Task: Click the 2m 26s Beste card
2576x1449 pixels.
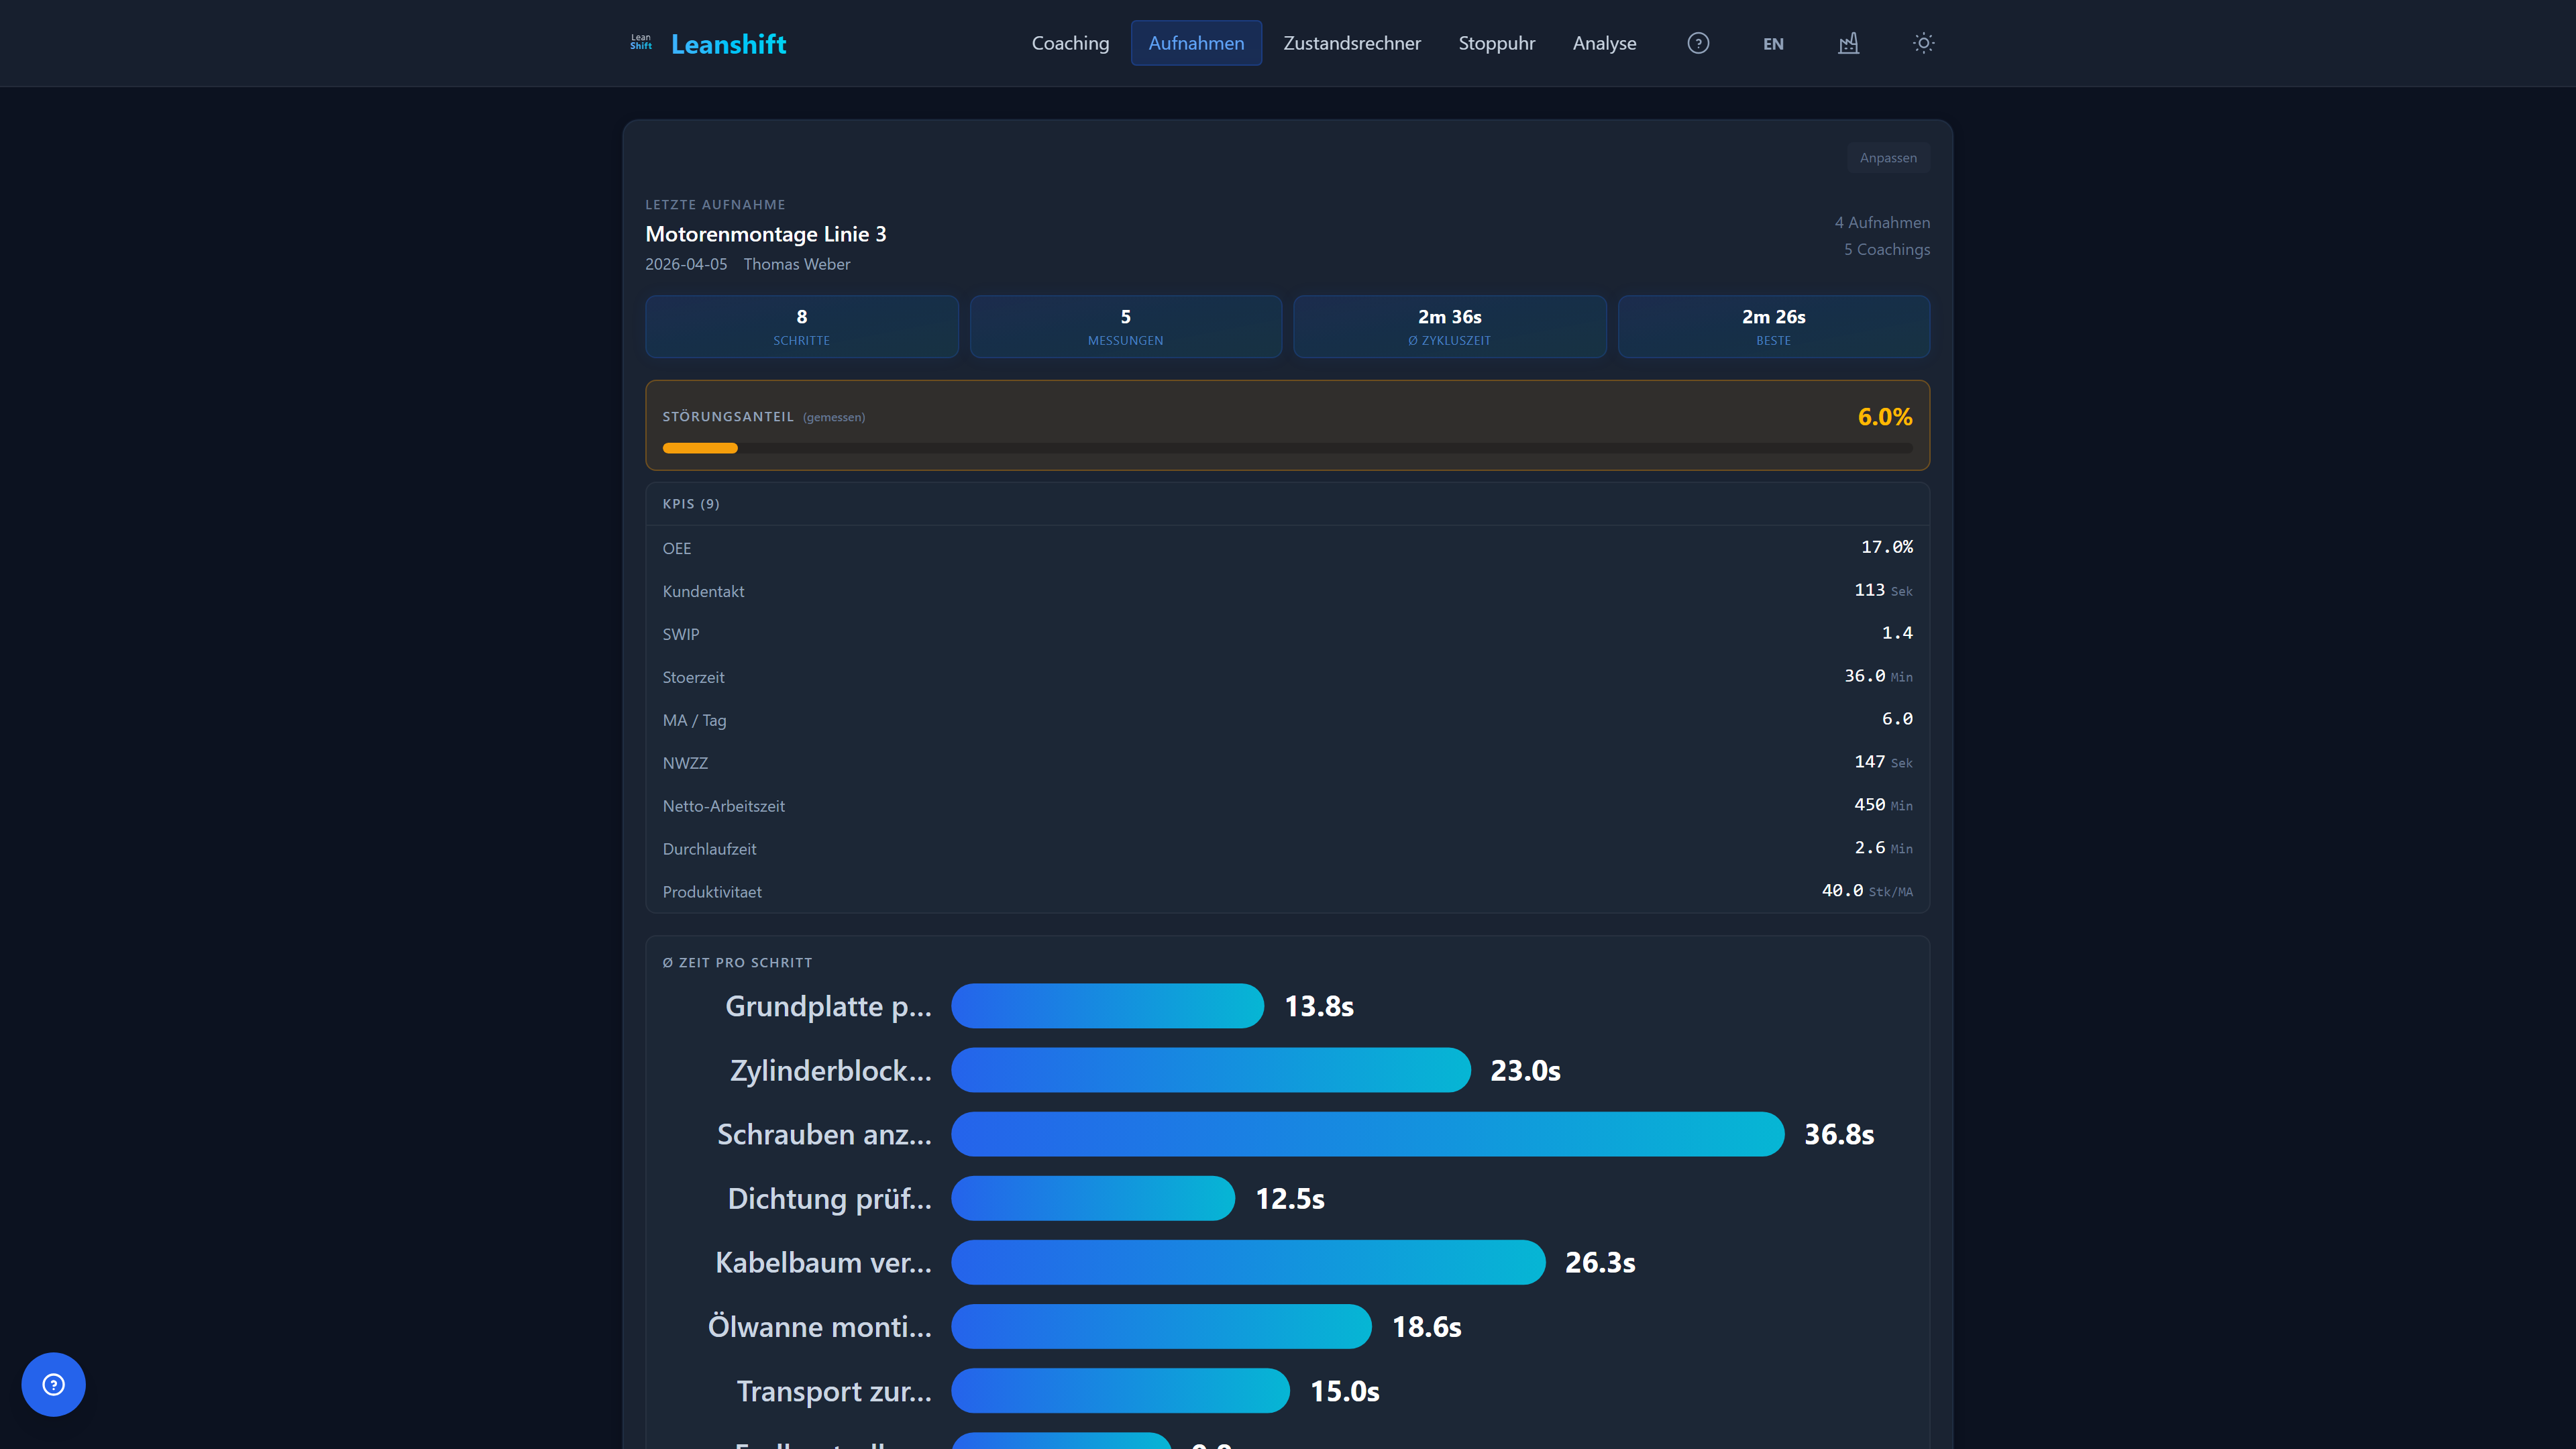Action: [x=1773, y=326]
